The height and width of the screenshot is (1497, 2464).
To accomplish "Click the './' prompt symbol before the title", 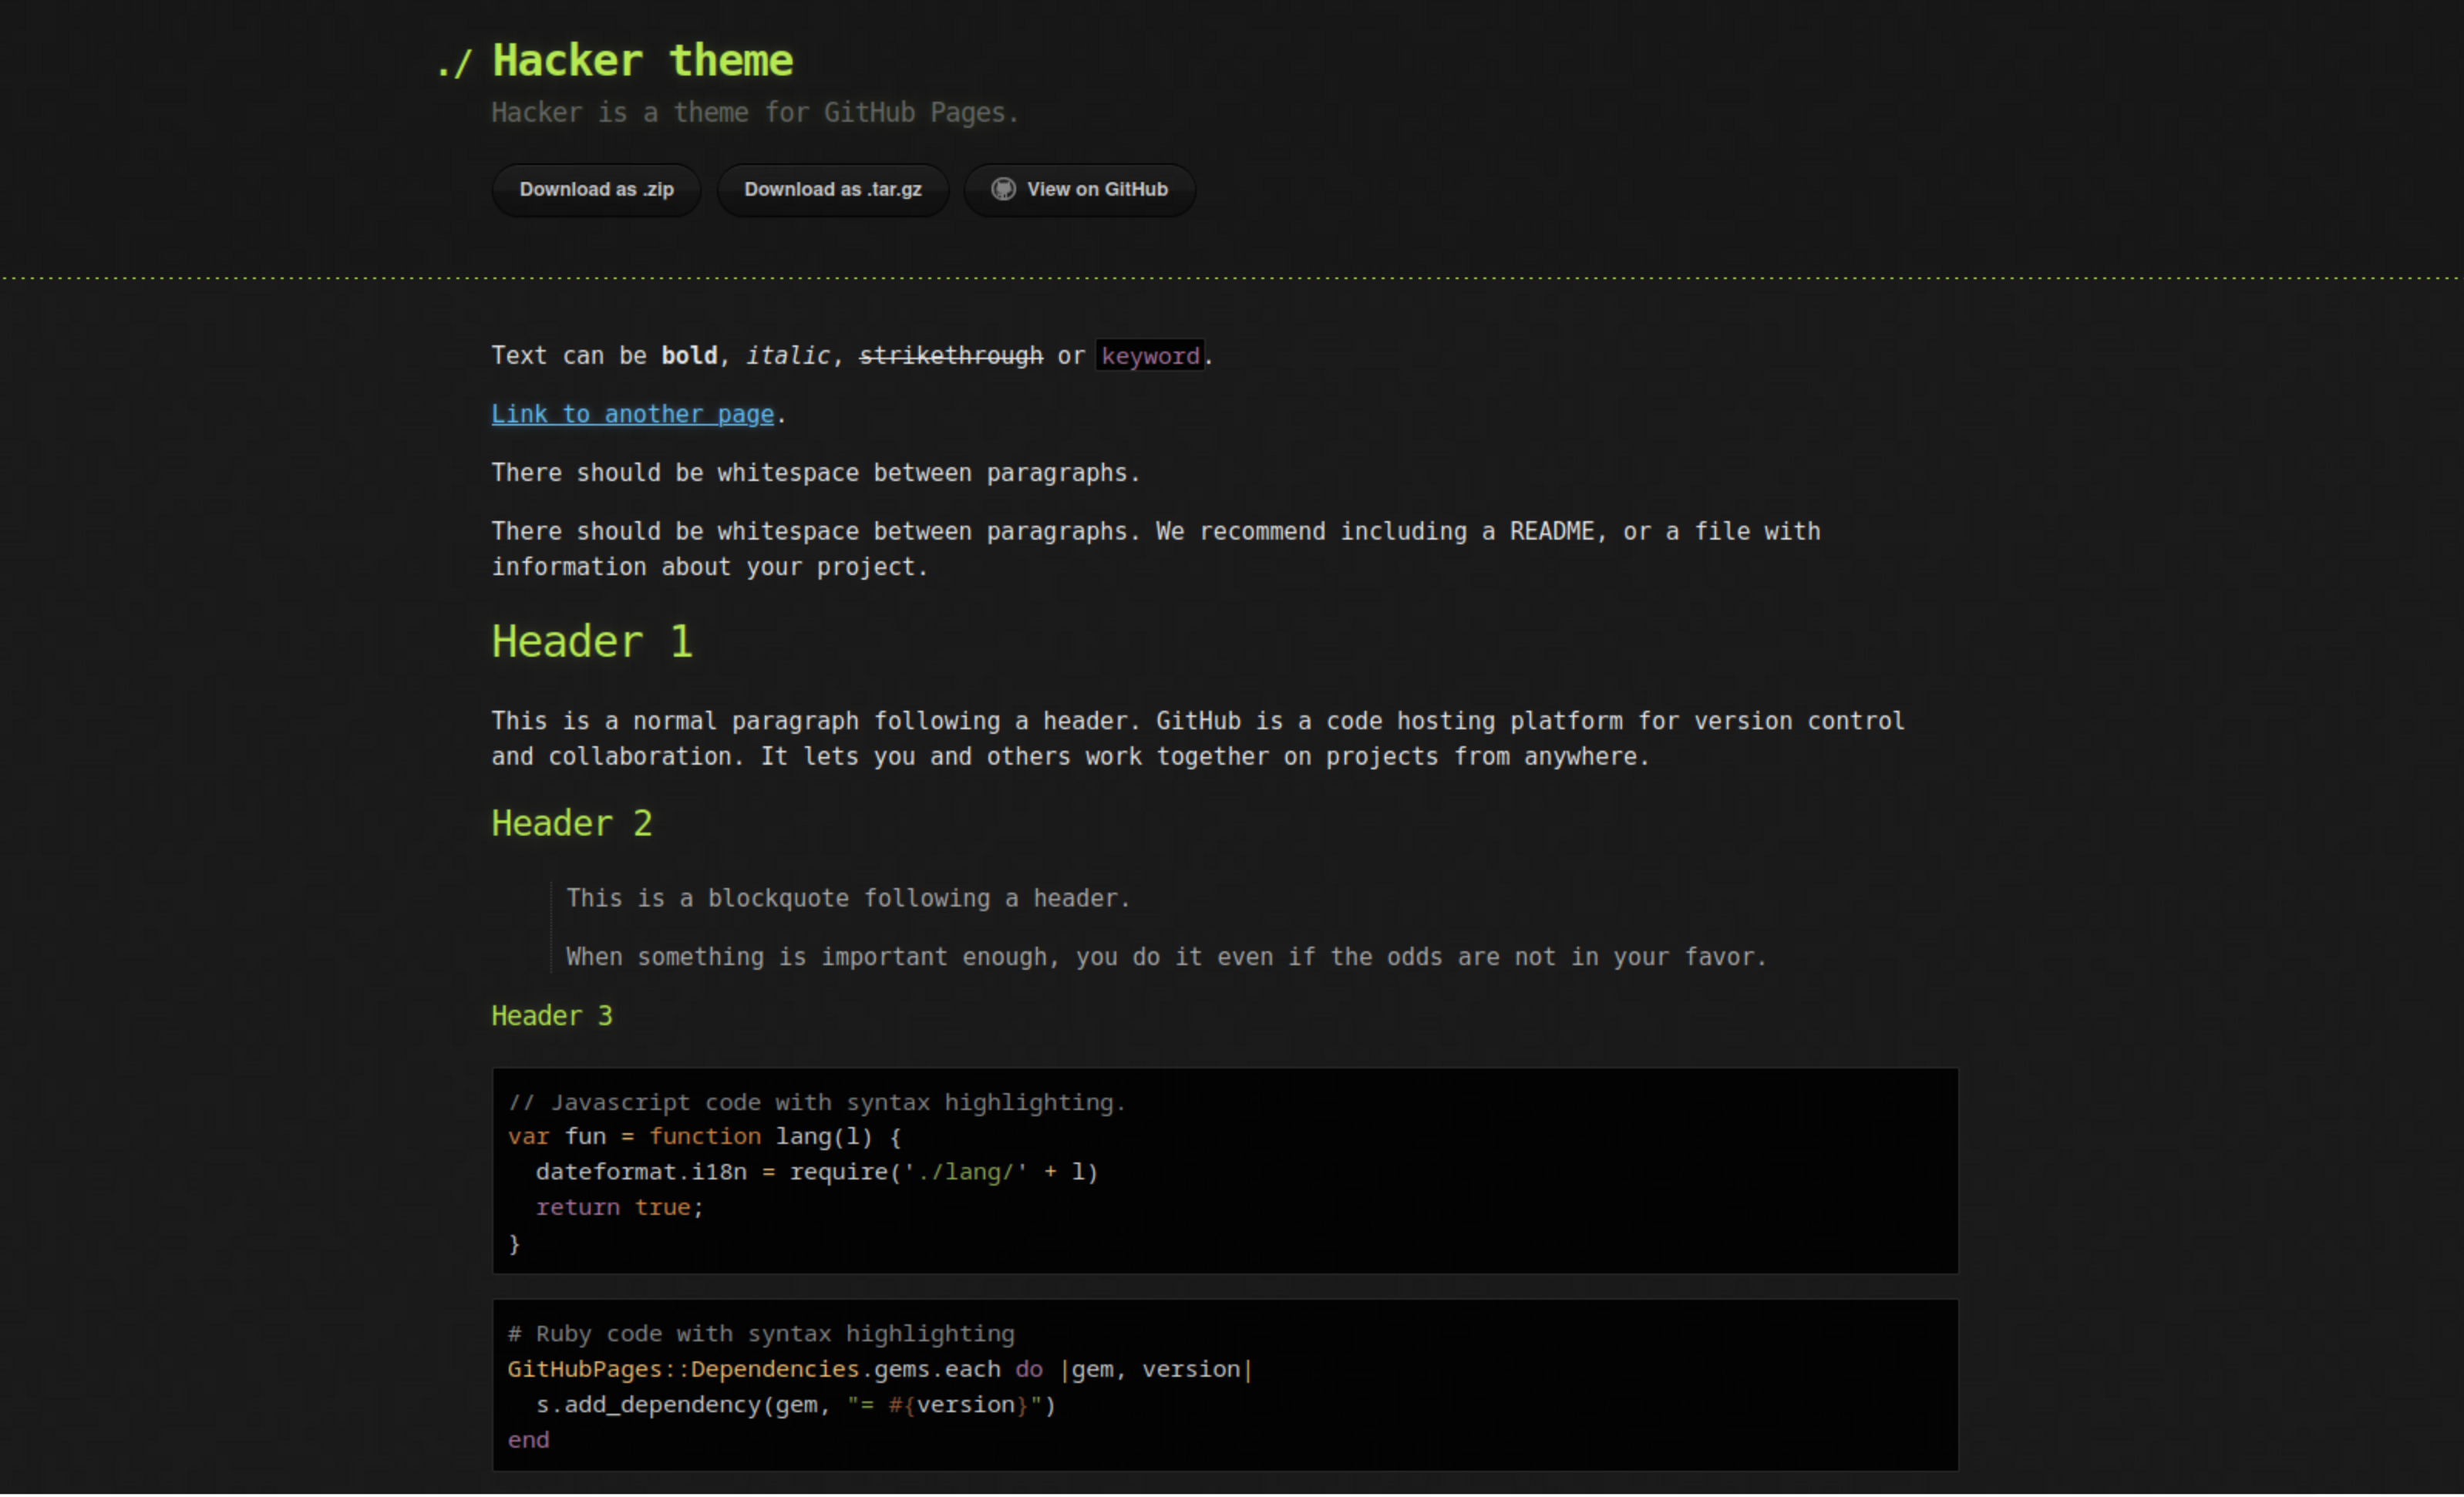I will [456, 62].
